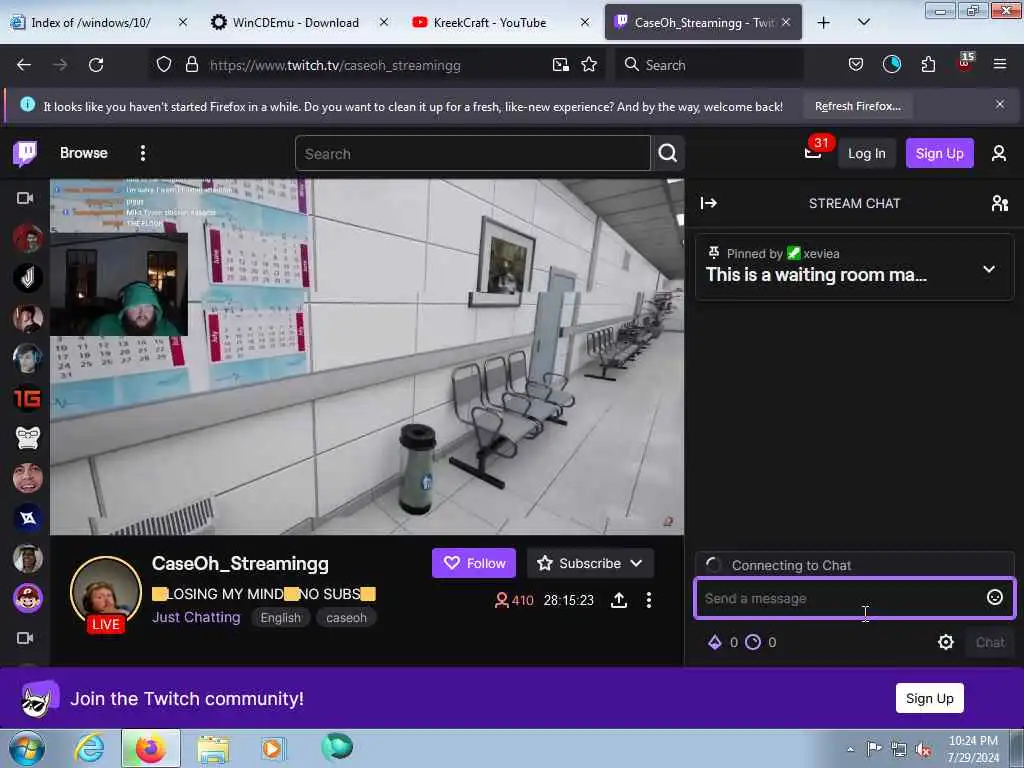The image size is (1024, 768).
Task: Click Sign Up in the purple banner
Action: [x=929, y=698]
